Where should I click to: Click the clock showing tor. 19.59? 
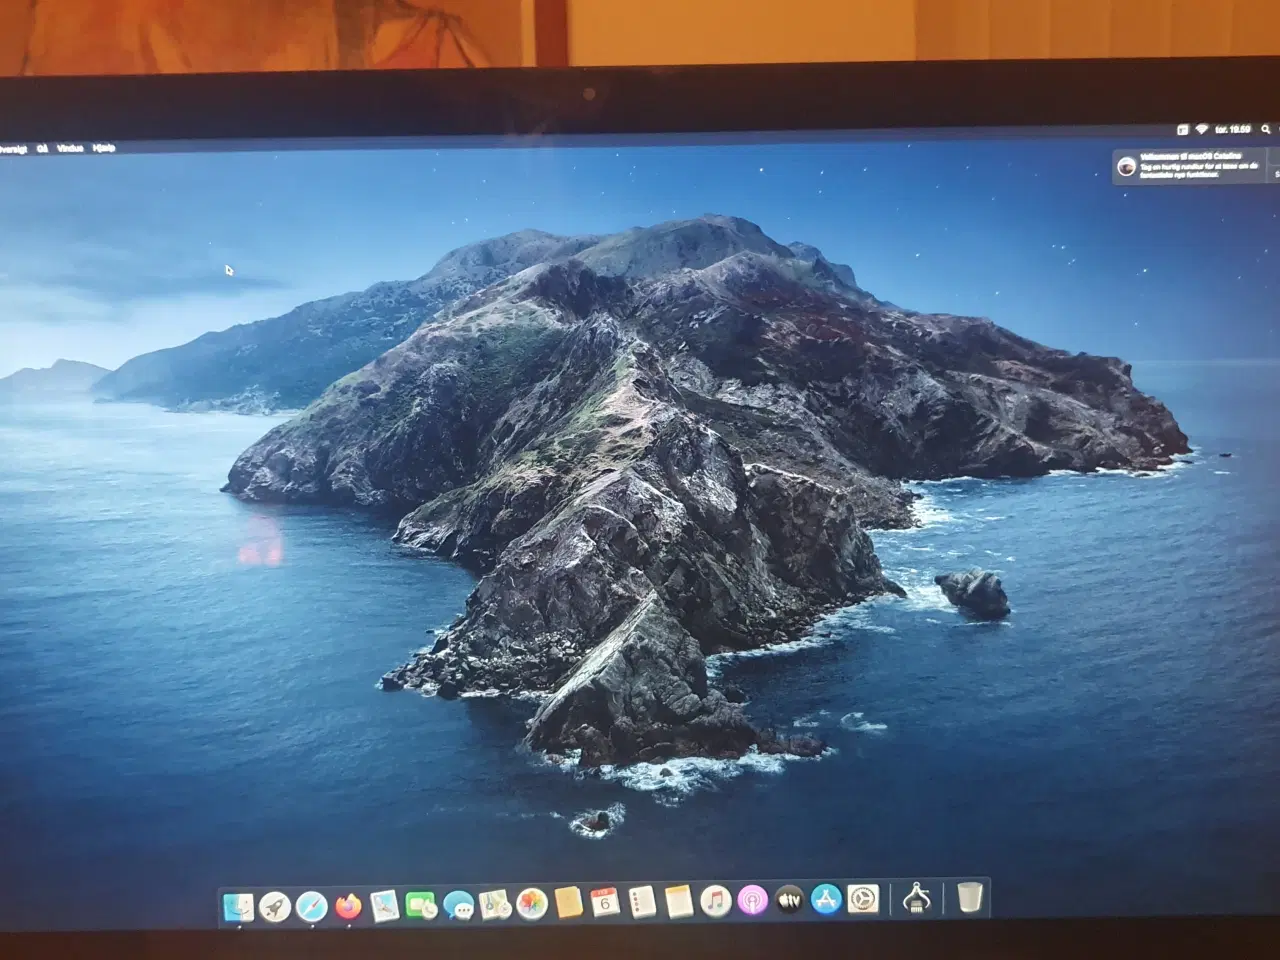1233,130
